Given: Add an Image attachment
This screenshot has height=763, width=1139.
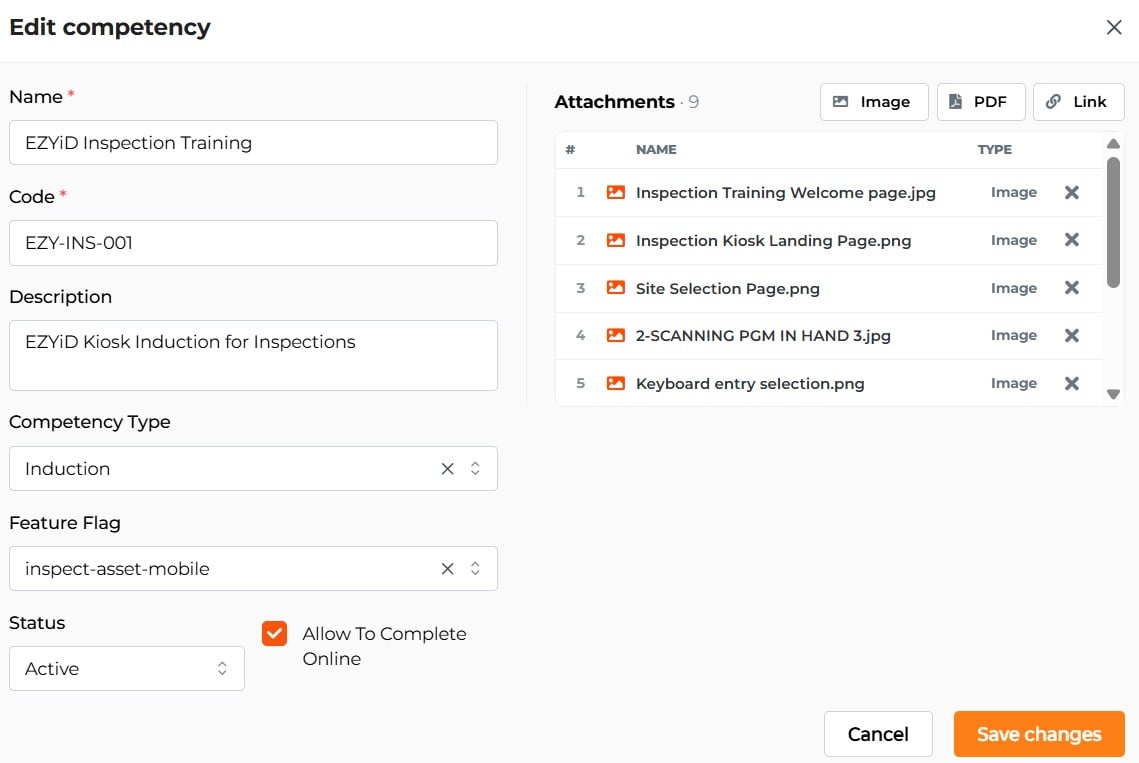Looking at the screenshot, I should tap(874, 102).
